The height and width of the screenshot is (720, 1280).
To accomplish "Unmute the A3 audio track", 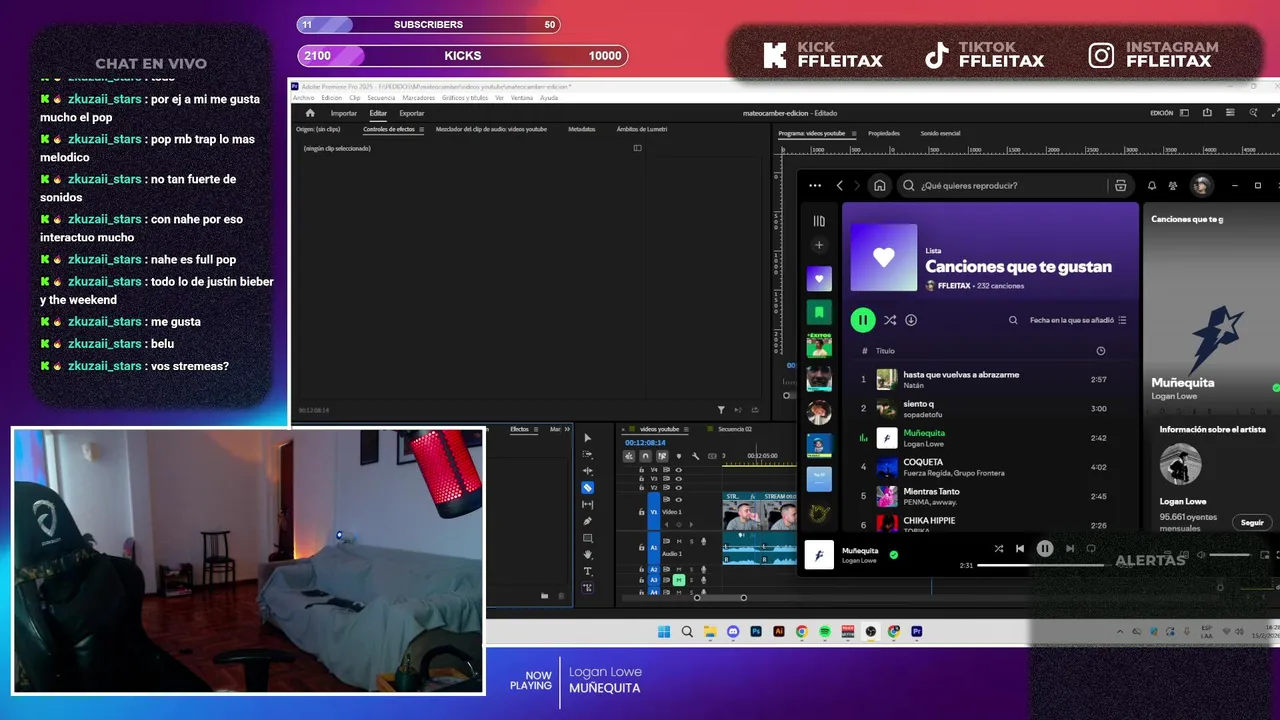I will tap(679, 580).
